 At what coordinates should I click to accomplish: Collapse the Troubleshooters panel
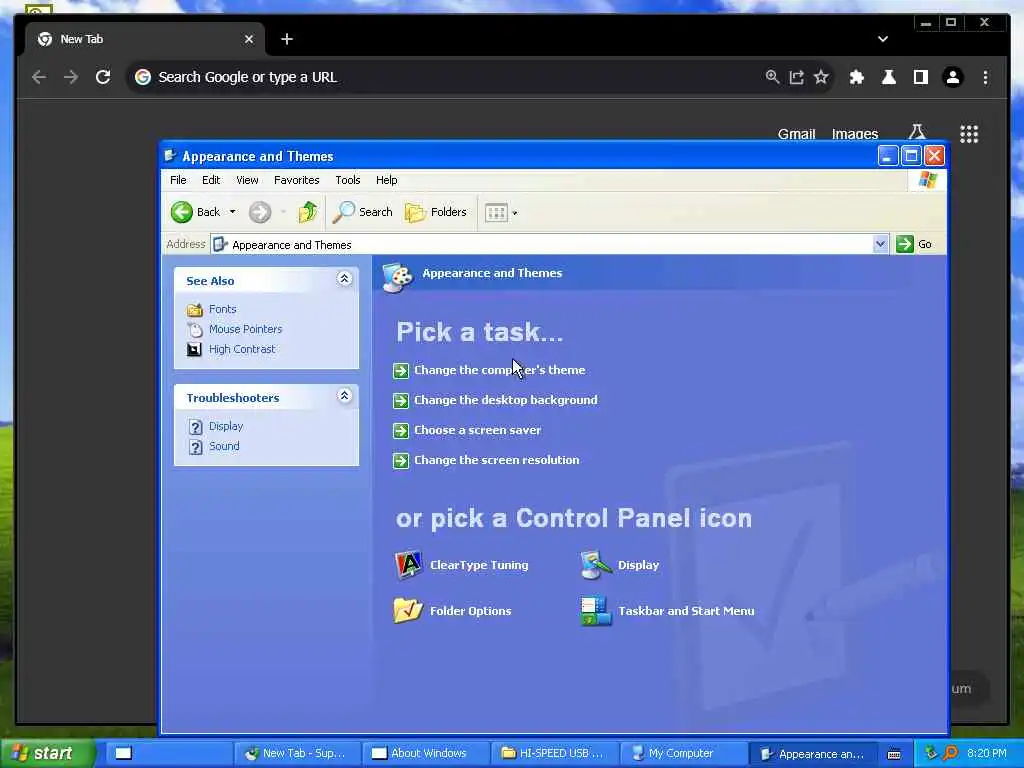344,396
